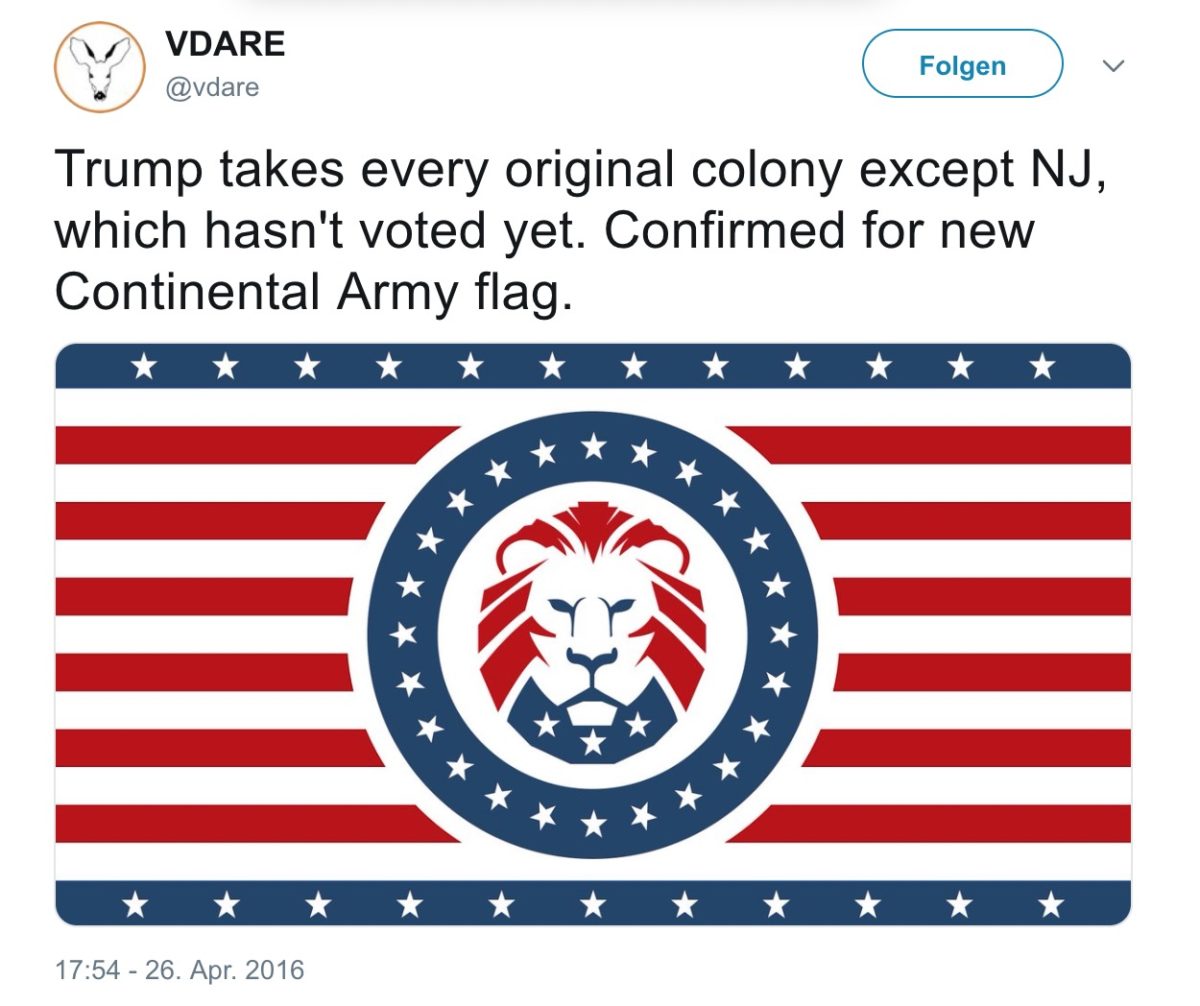Image resolution: width=1200 pixels, height=1006 pixels.
Task: Click the bottommost star in the blue ring
Action: (x=593, y=823)
